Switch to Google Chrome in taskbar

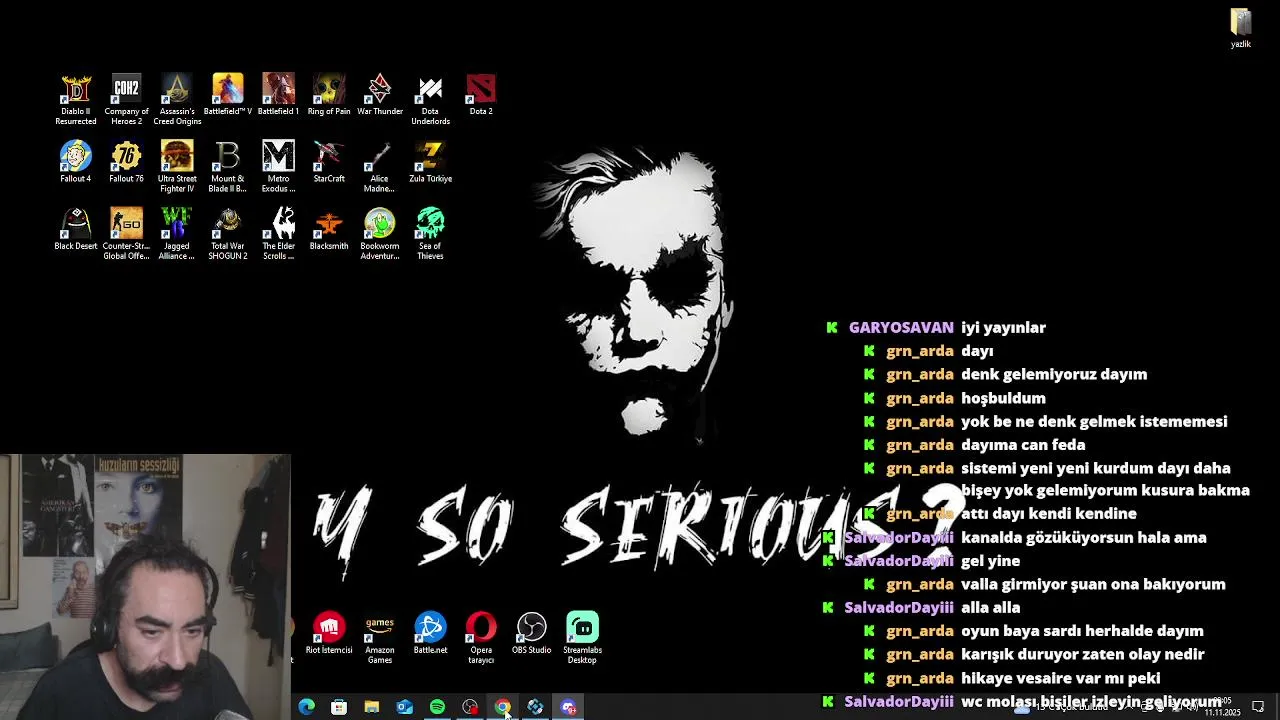pos(503,707)
